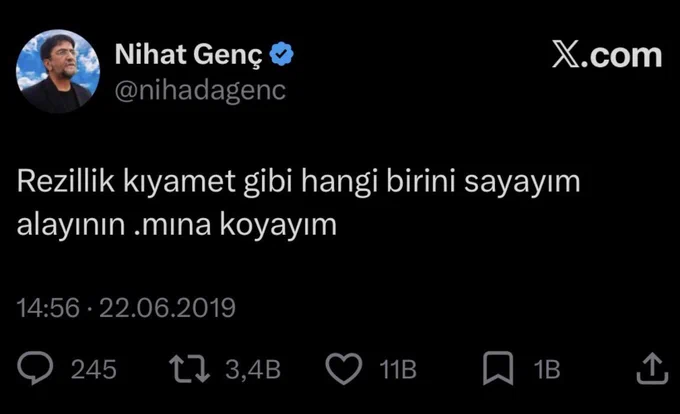View the 11B likes count
Viewport: 680px width, 414px height.
[x=398, y=369]
